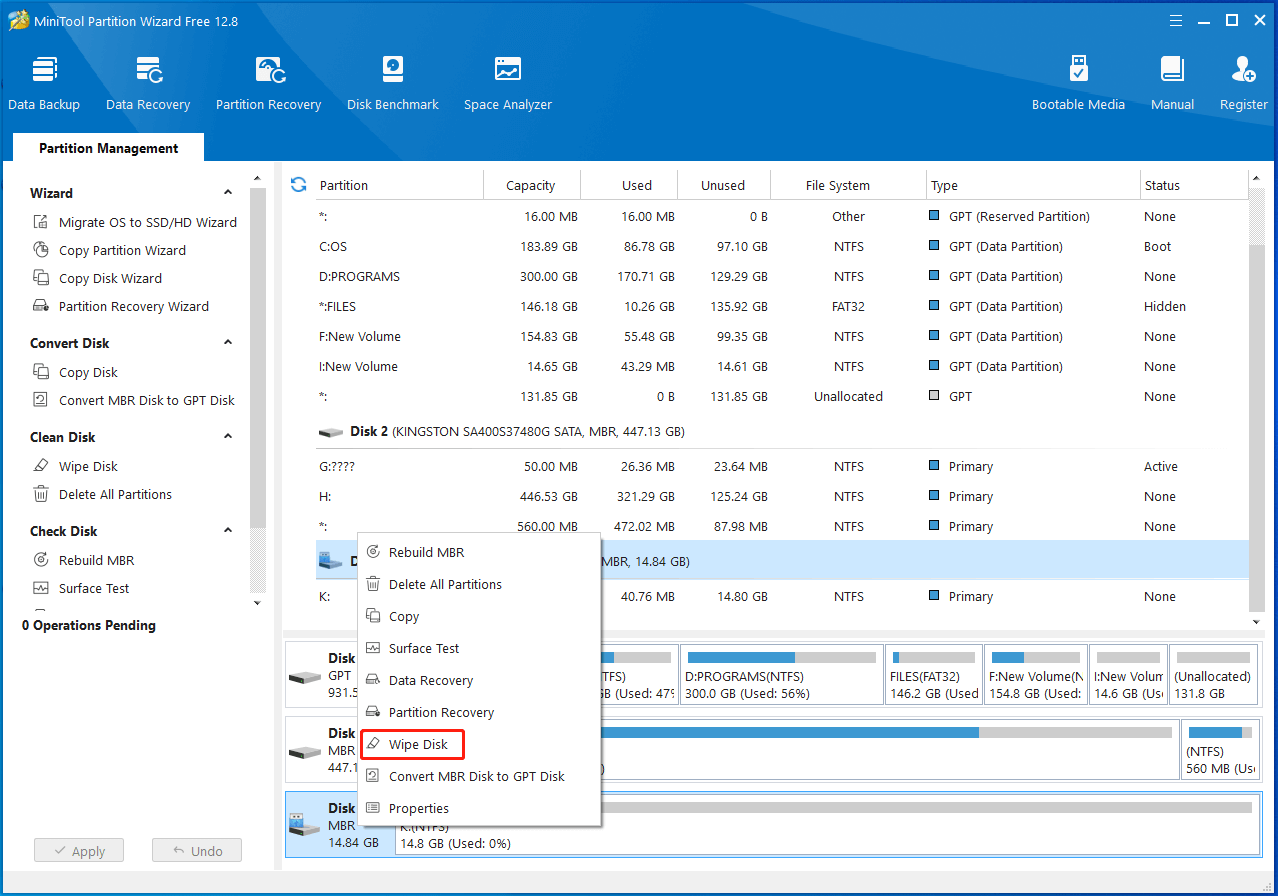Image resolution: width=1278 pixels, height=896 pixels.
Task: Select the FILES(FAT32) block in disk map
Action: [x=934, y=675]
